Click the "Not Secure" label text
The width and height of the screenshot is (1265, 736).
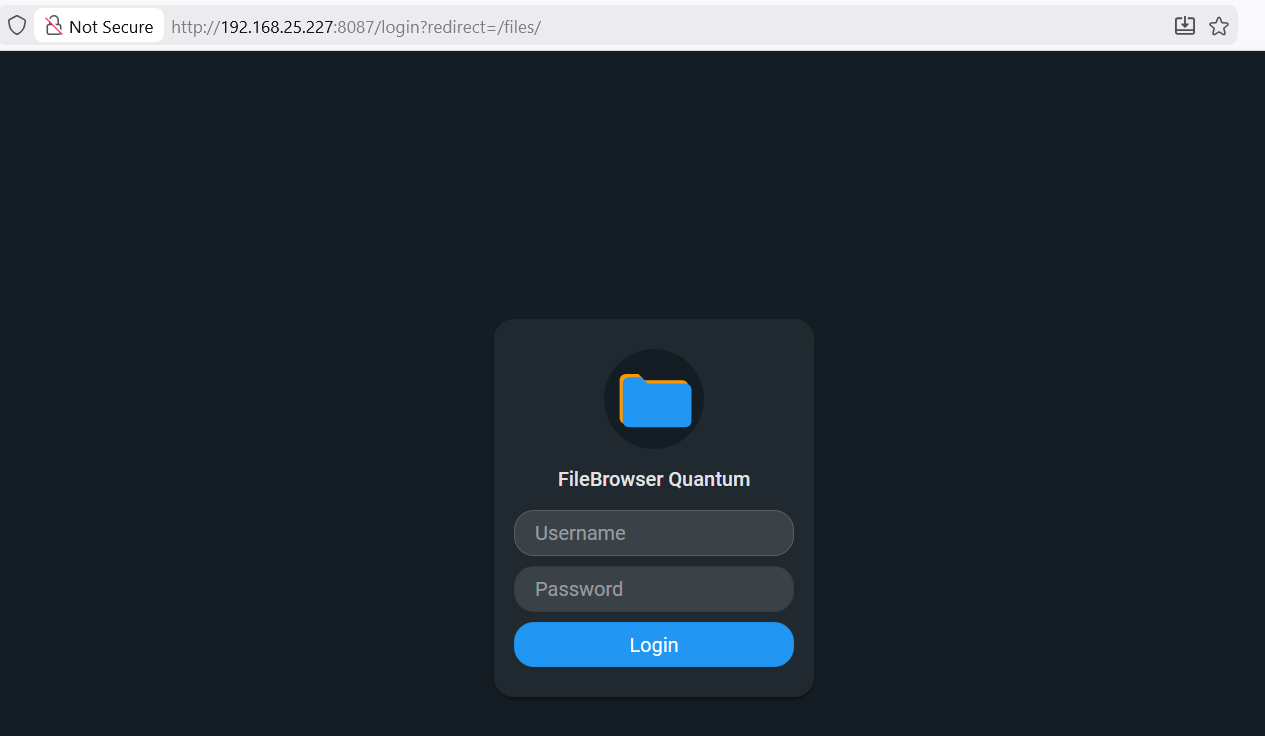coord(111,27)
